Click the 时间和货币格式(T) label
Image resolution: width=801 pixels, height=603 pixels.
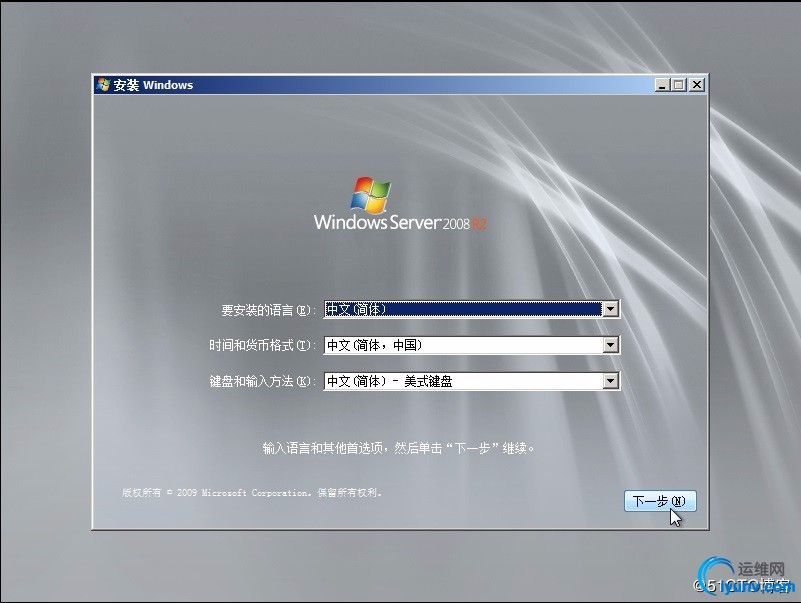tap(263, 345)
